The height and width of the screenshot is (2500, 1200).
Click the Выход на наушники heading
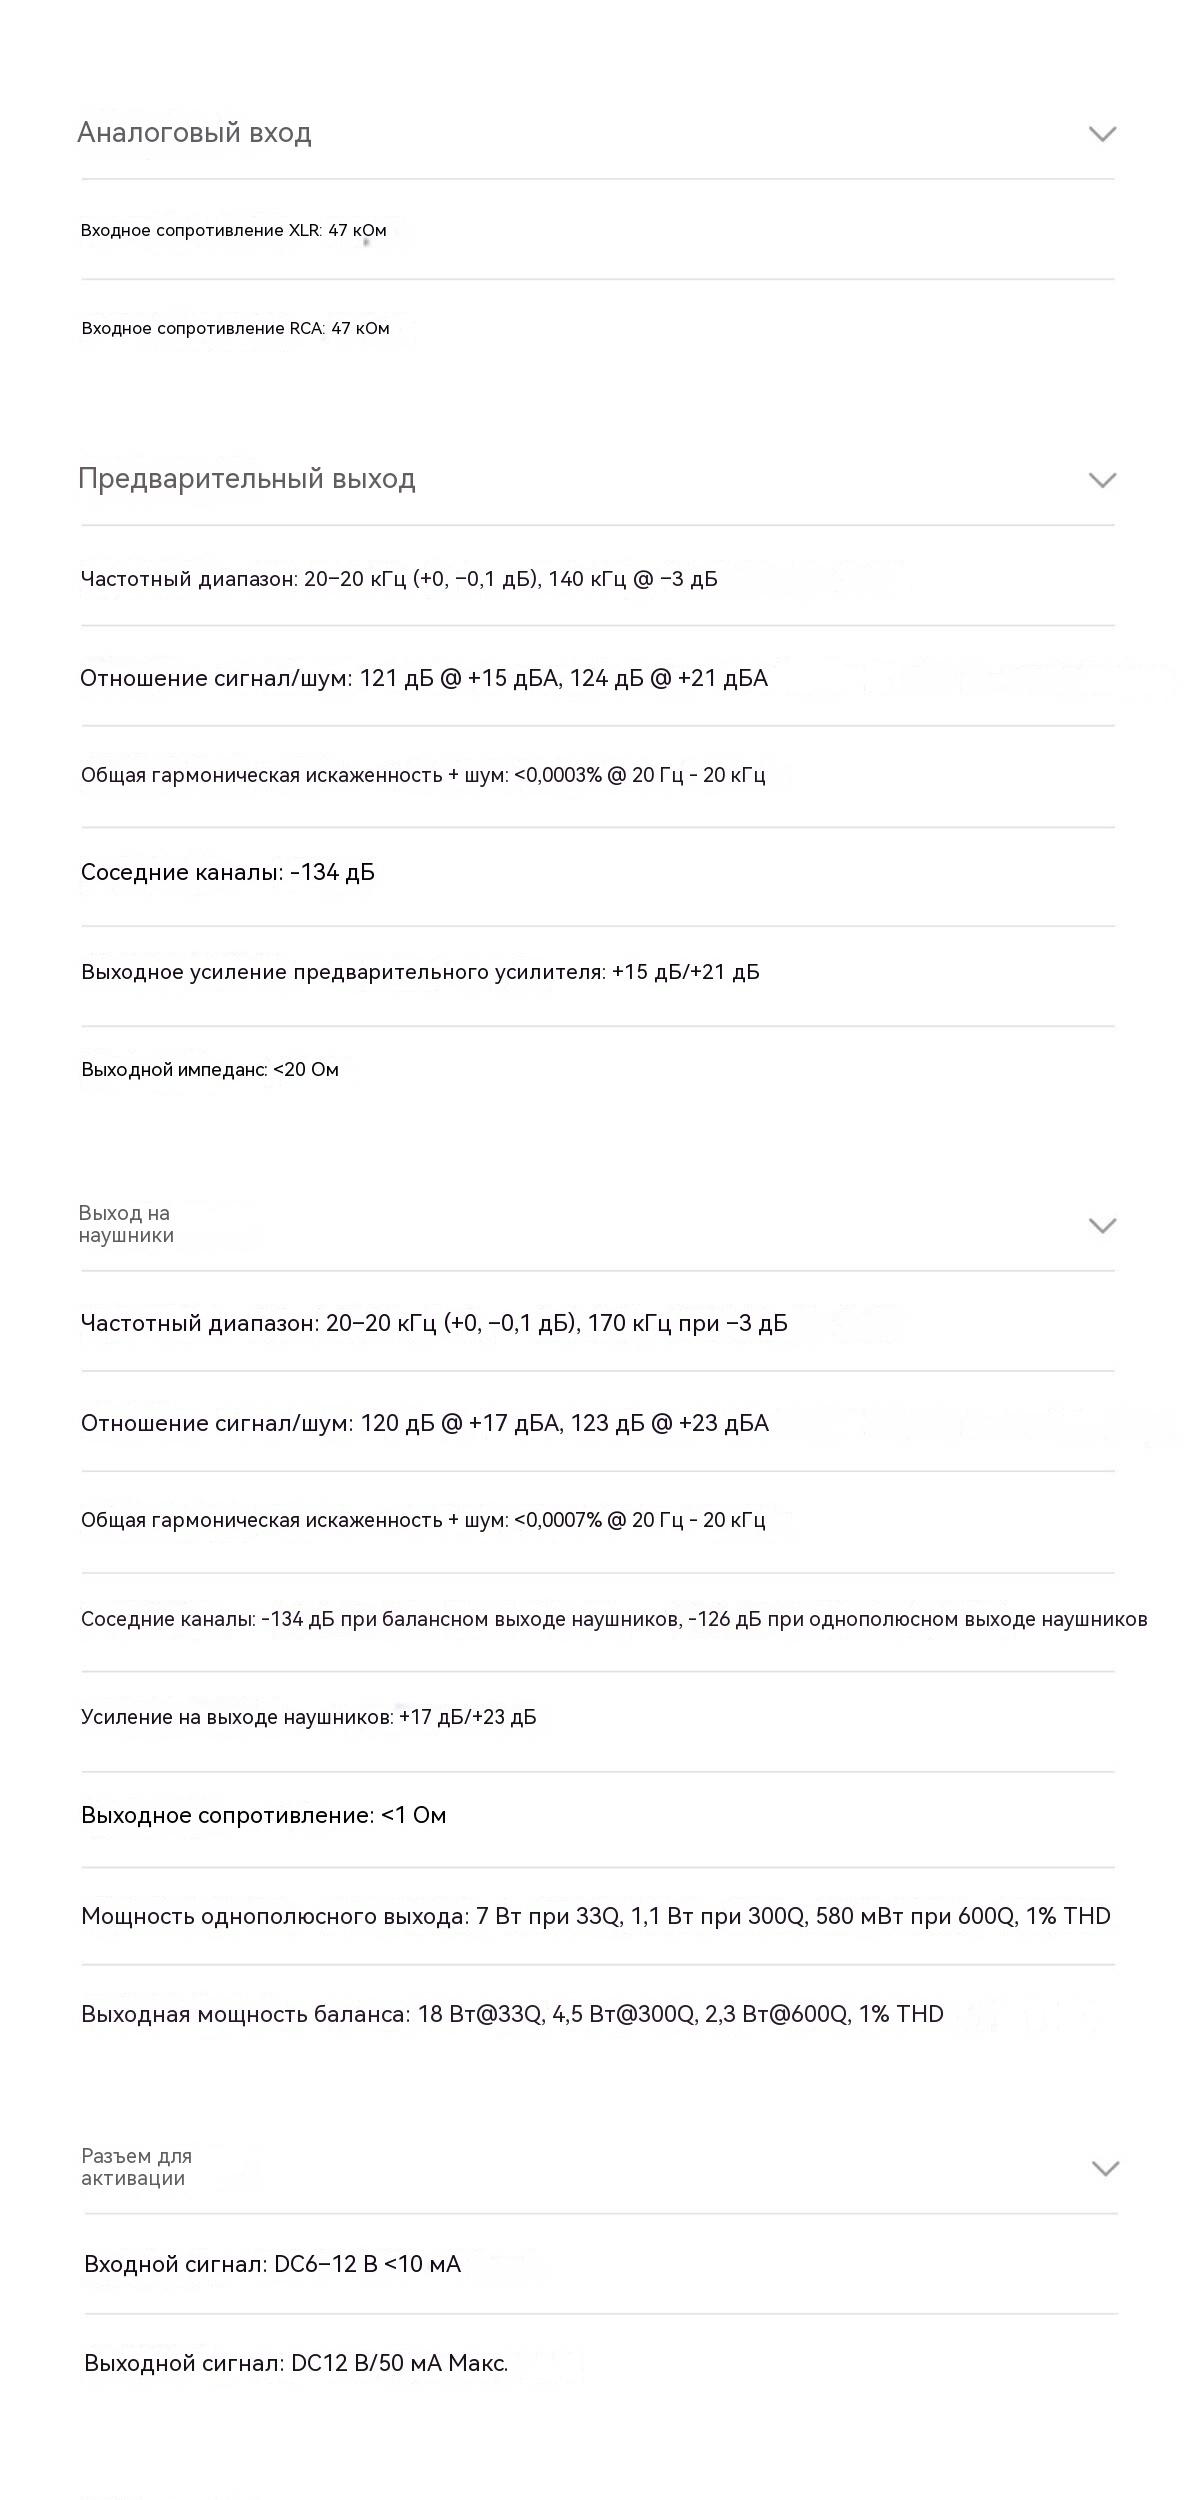(x=127, y=1224)
